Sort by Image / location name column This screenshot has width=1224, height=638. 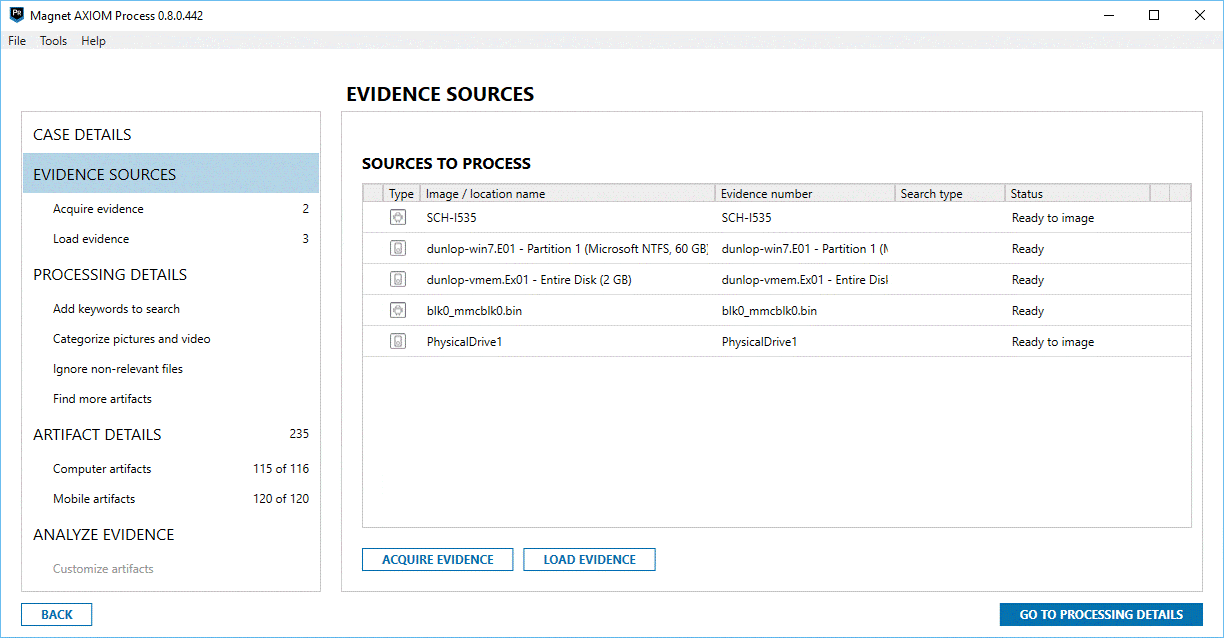click(x=567, y=194)
